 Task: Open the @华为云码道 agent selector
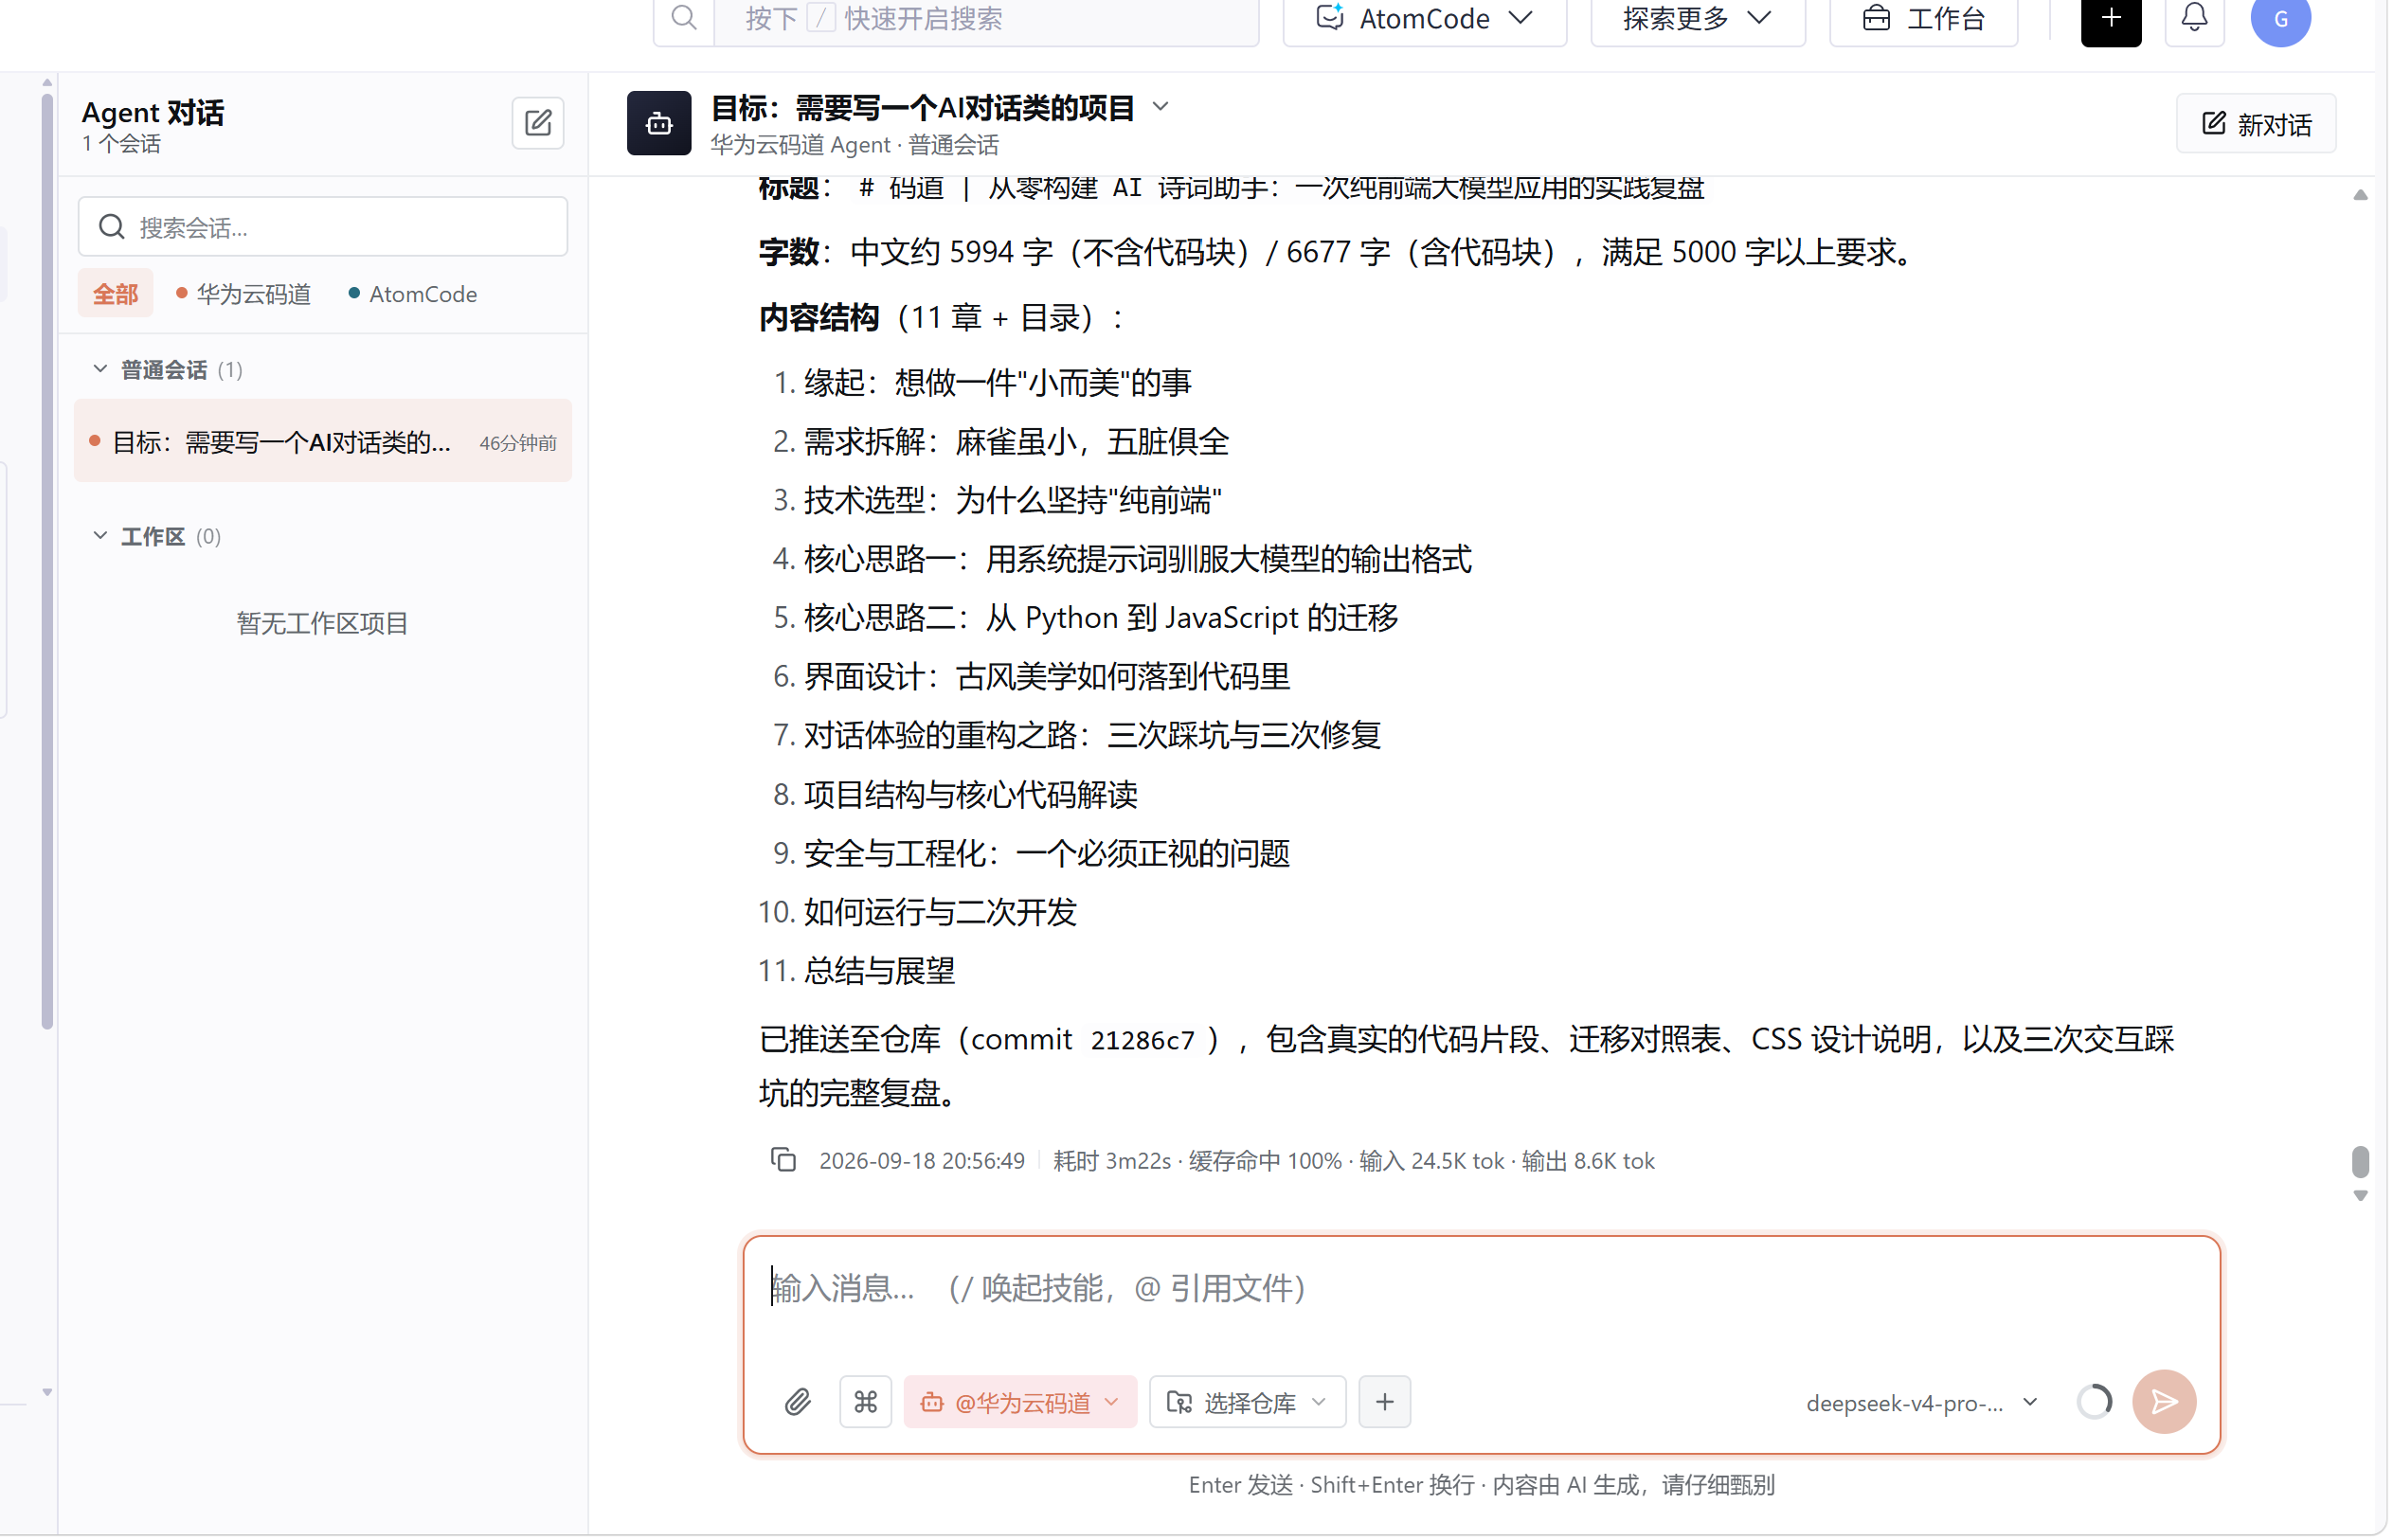[1022, 1404]
